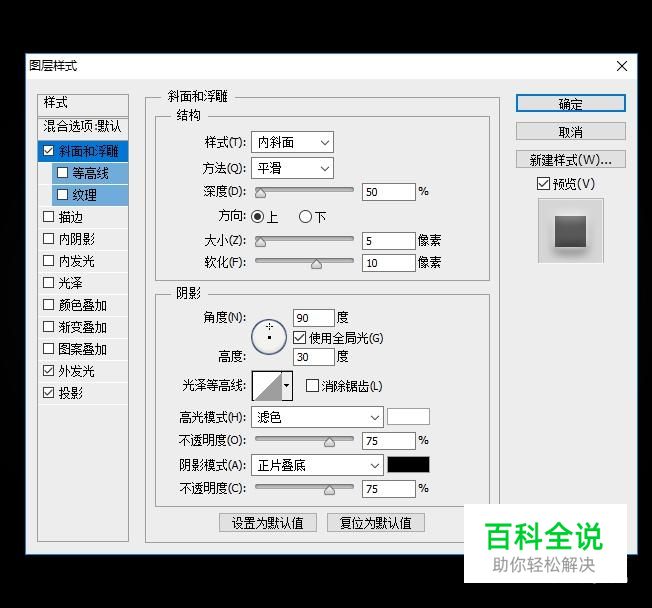Click the 新建样式(W)... button

[570, 159]
